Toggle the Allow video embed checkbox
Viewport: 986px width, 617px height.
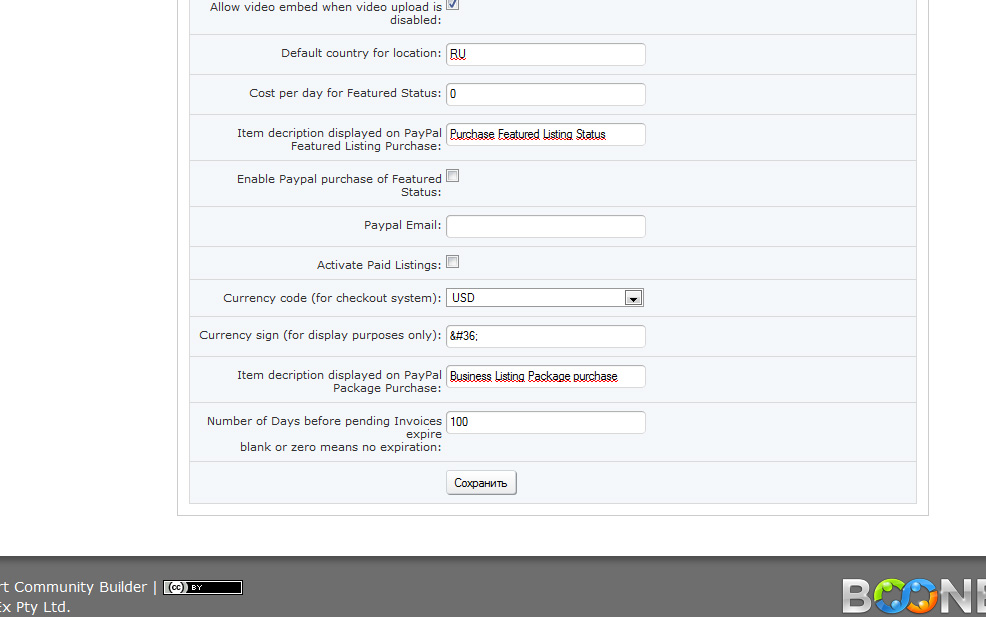click(x=453, y=5)
